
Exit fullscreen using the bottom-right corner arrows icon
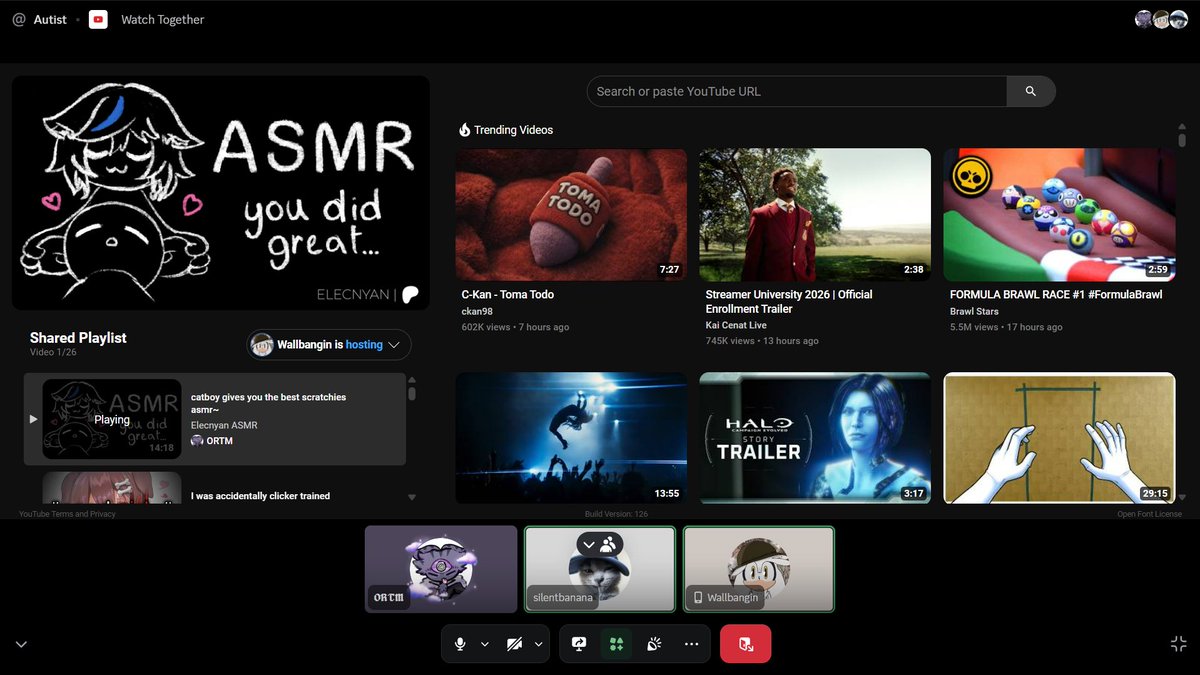click(1178, 644)
